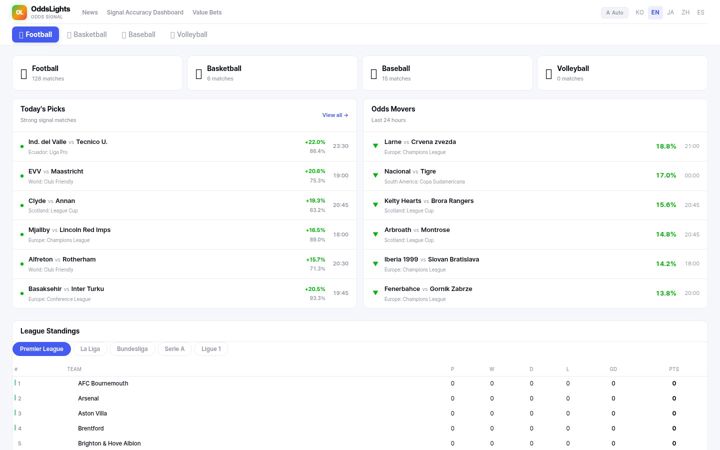Click the 18.8% odds change value
This screenshot has width=720, height=450.
point(666,146)
